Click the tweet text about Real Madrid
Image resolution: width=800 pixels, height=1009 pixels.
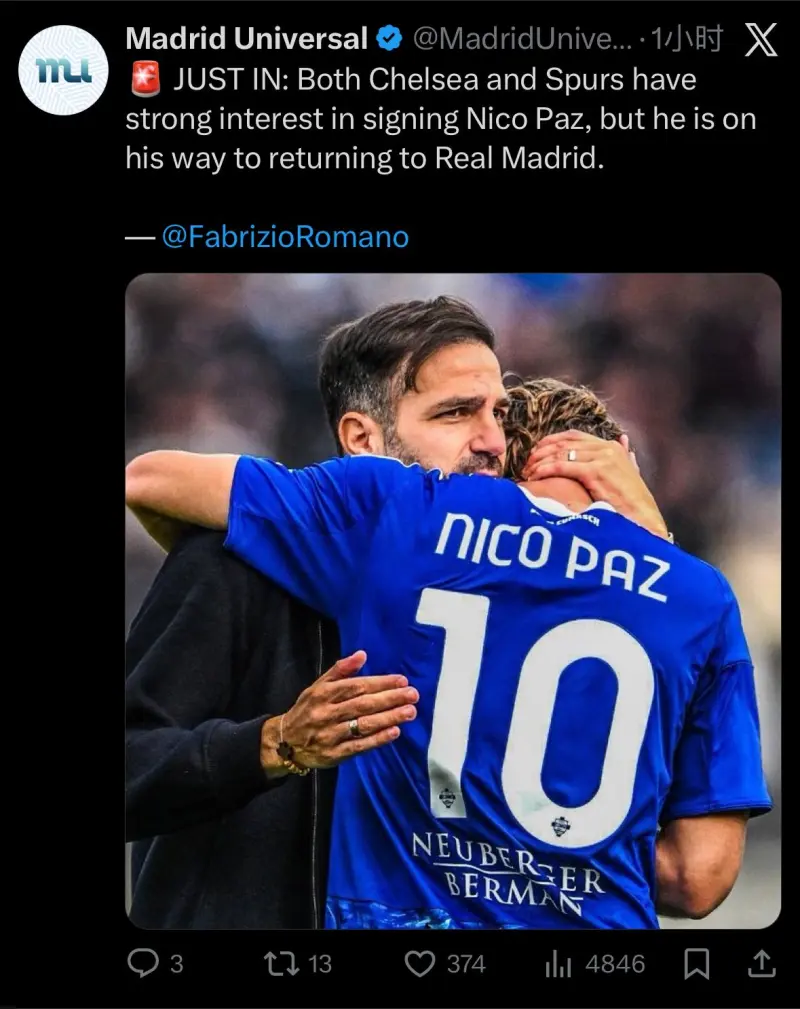(x=440, y=119)
